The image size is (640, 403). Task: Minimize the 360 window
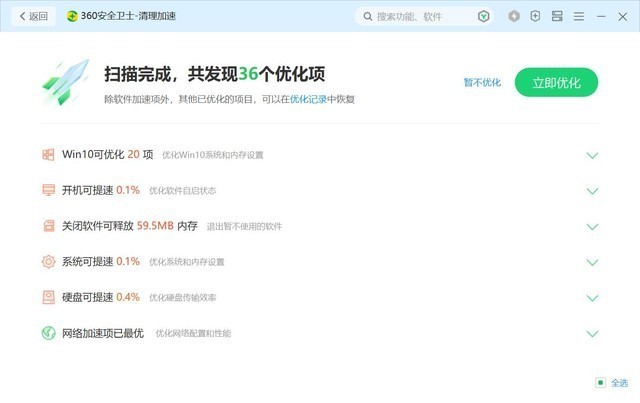pos(601,16)
